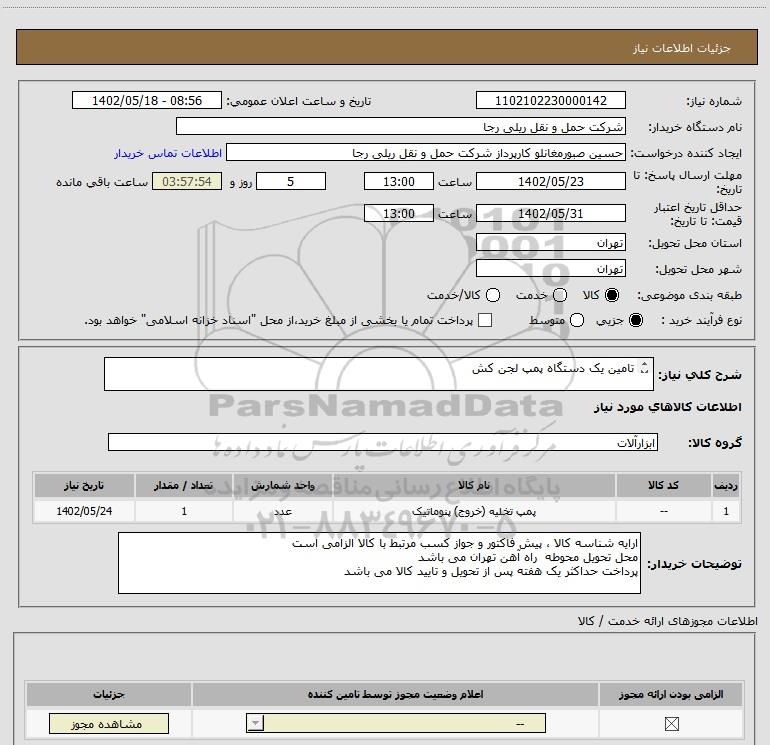Viewport: 770px width, 745px height.
Task: Click the response deadline time 13:00 field
Action: (399, 181)
